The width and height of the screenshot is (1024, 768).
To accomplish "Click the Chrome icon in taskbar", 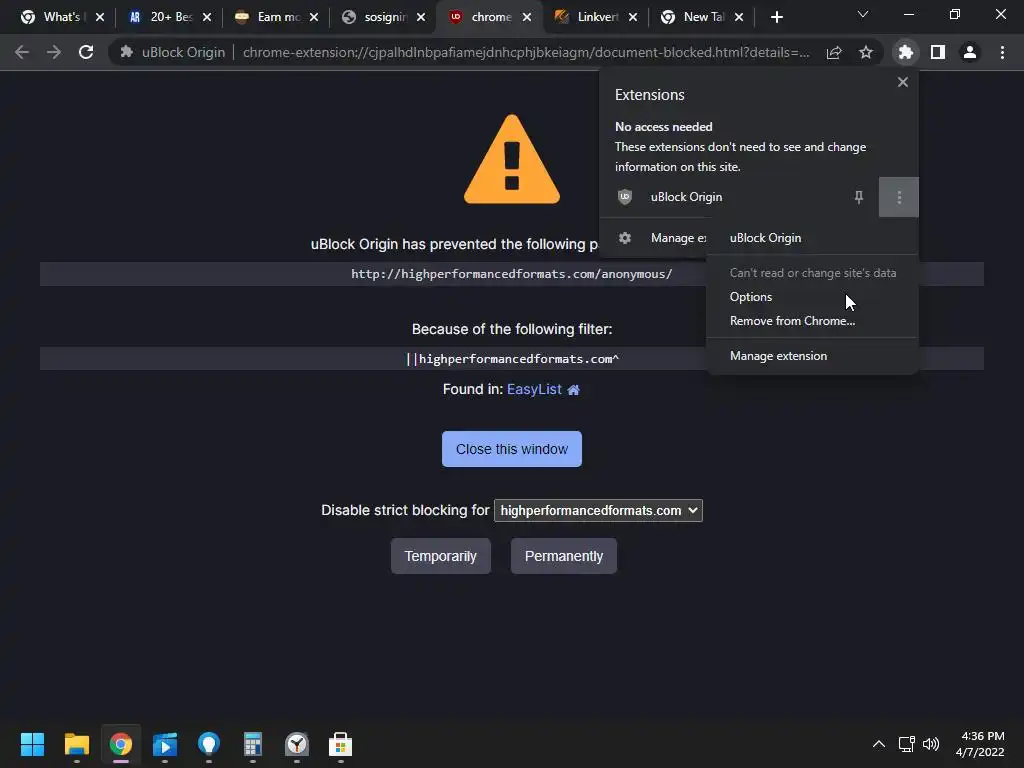I will [x=121, y=744].
